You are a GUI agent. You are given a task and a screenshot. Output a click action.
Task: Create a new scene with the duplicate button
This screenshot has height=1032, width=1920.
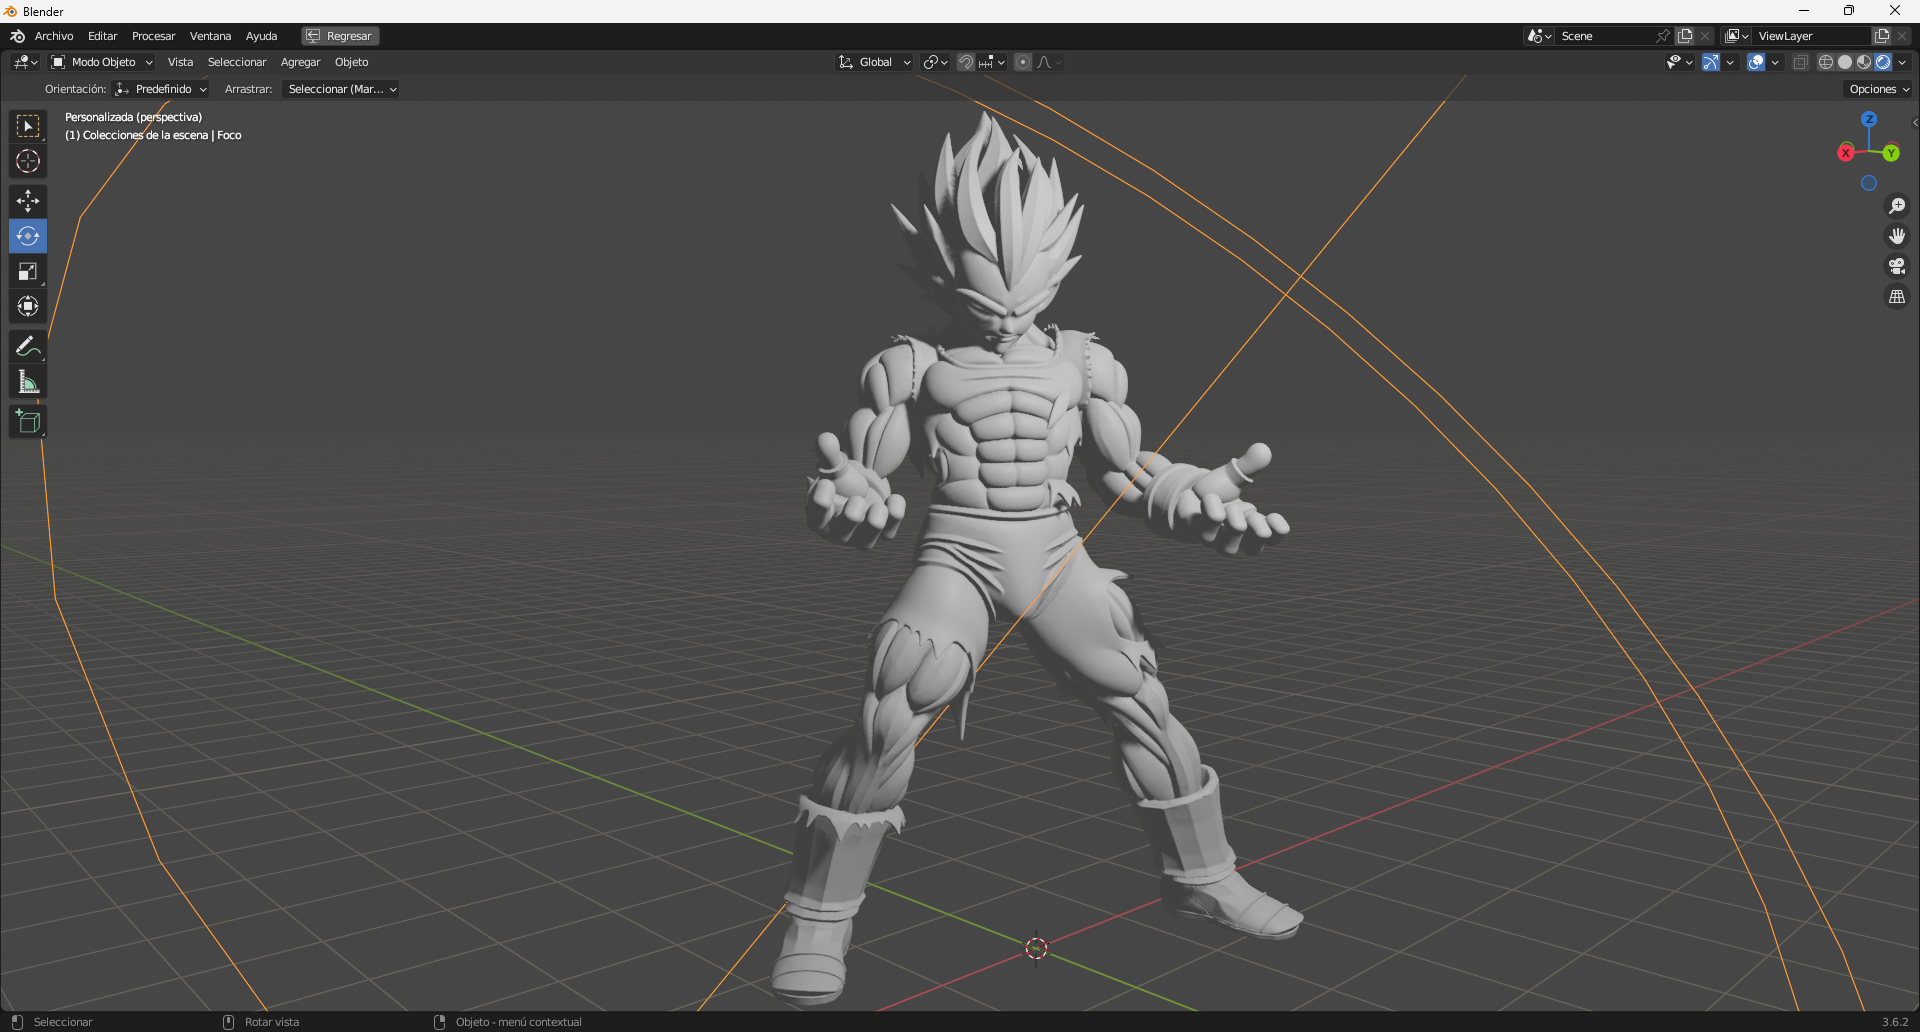(x=1687, y=35)
